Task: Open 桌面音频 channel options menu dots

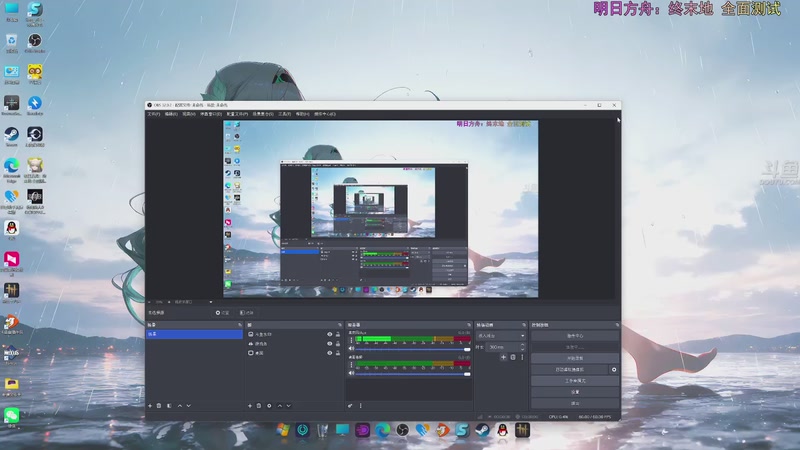Action: 351,365
